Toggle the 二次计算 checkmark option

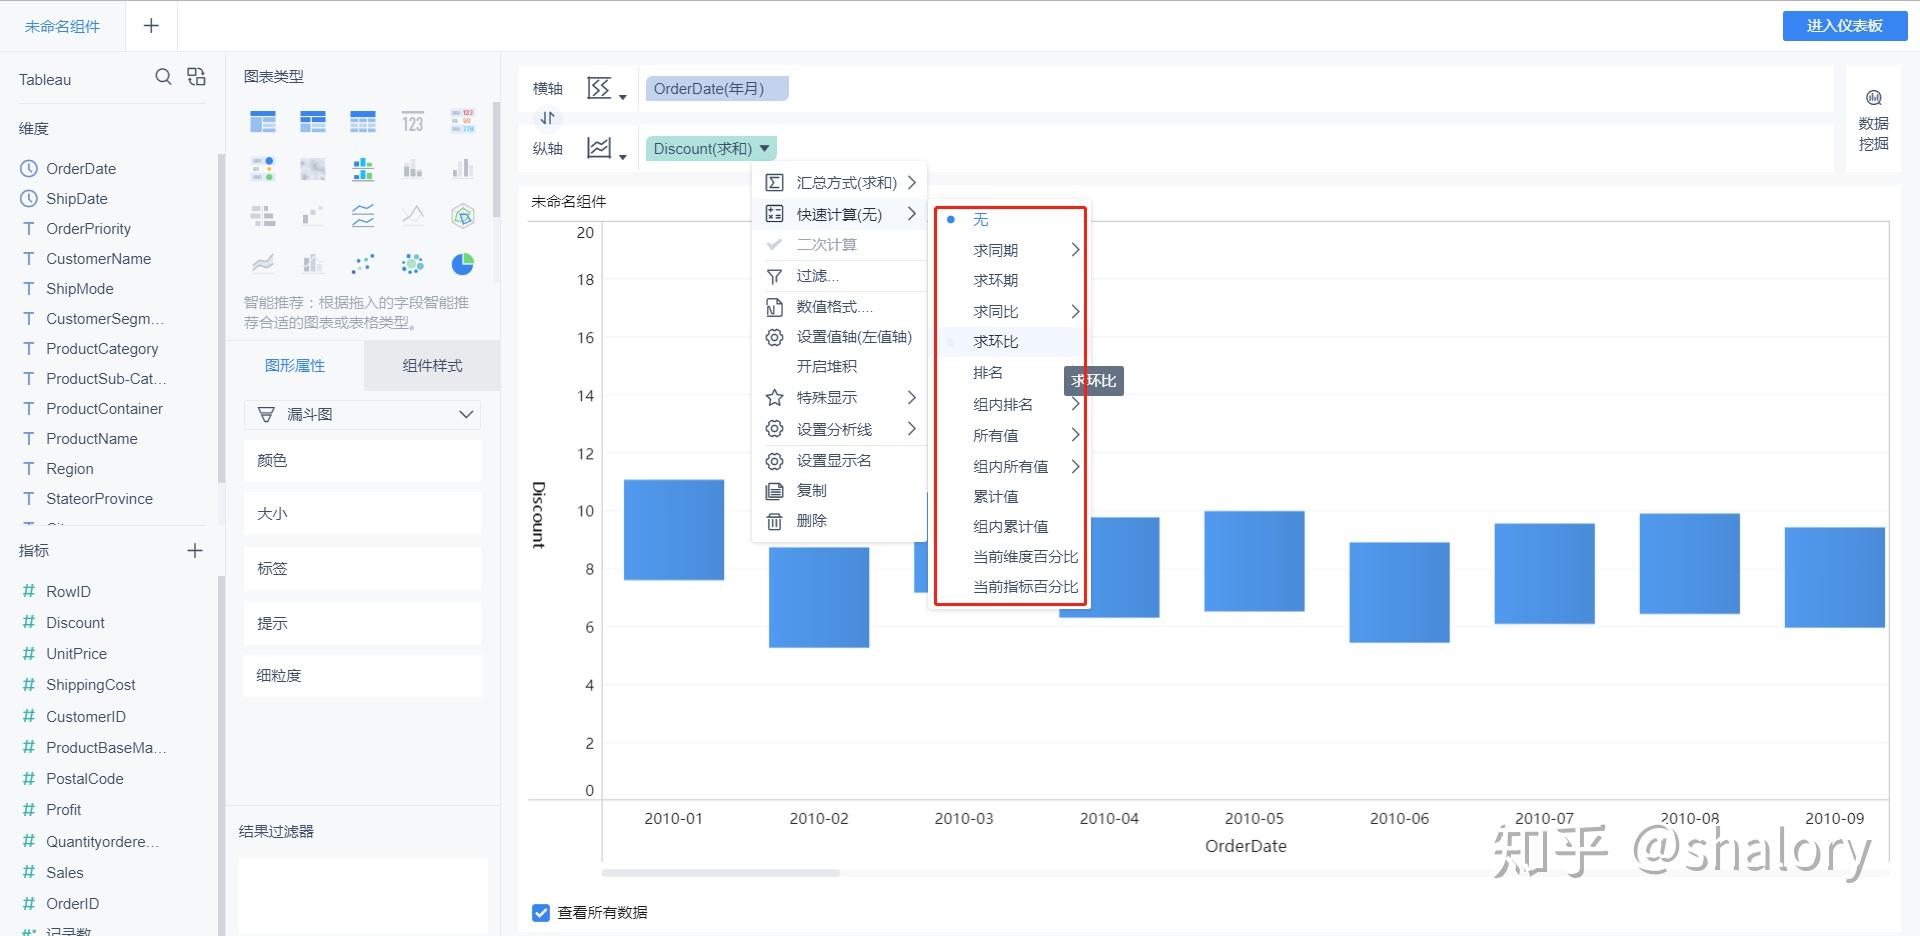click(x=826, y=244)
